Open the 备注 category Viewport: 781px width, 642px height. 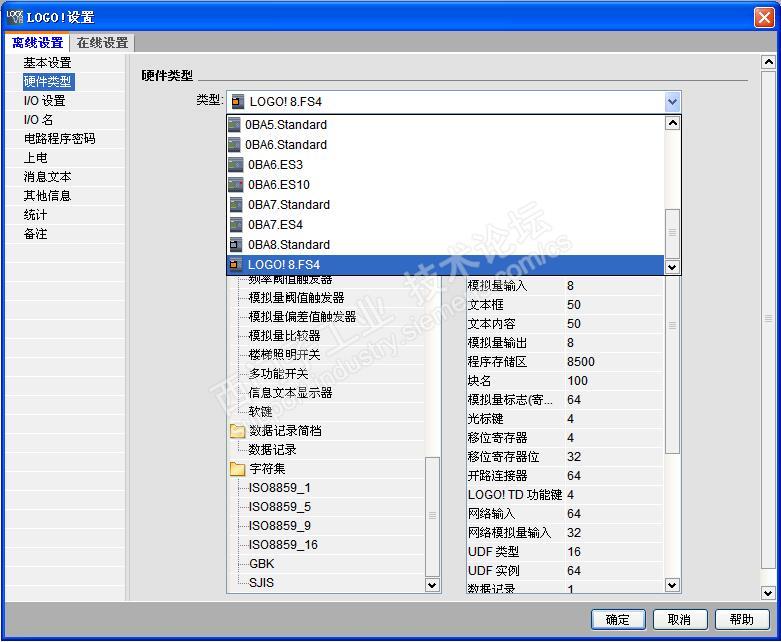point(35,234)
